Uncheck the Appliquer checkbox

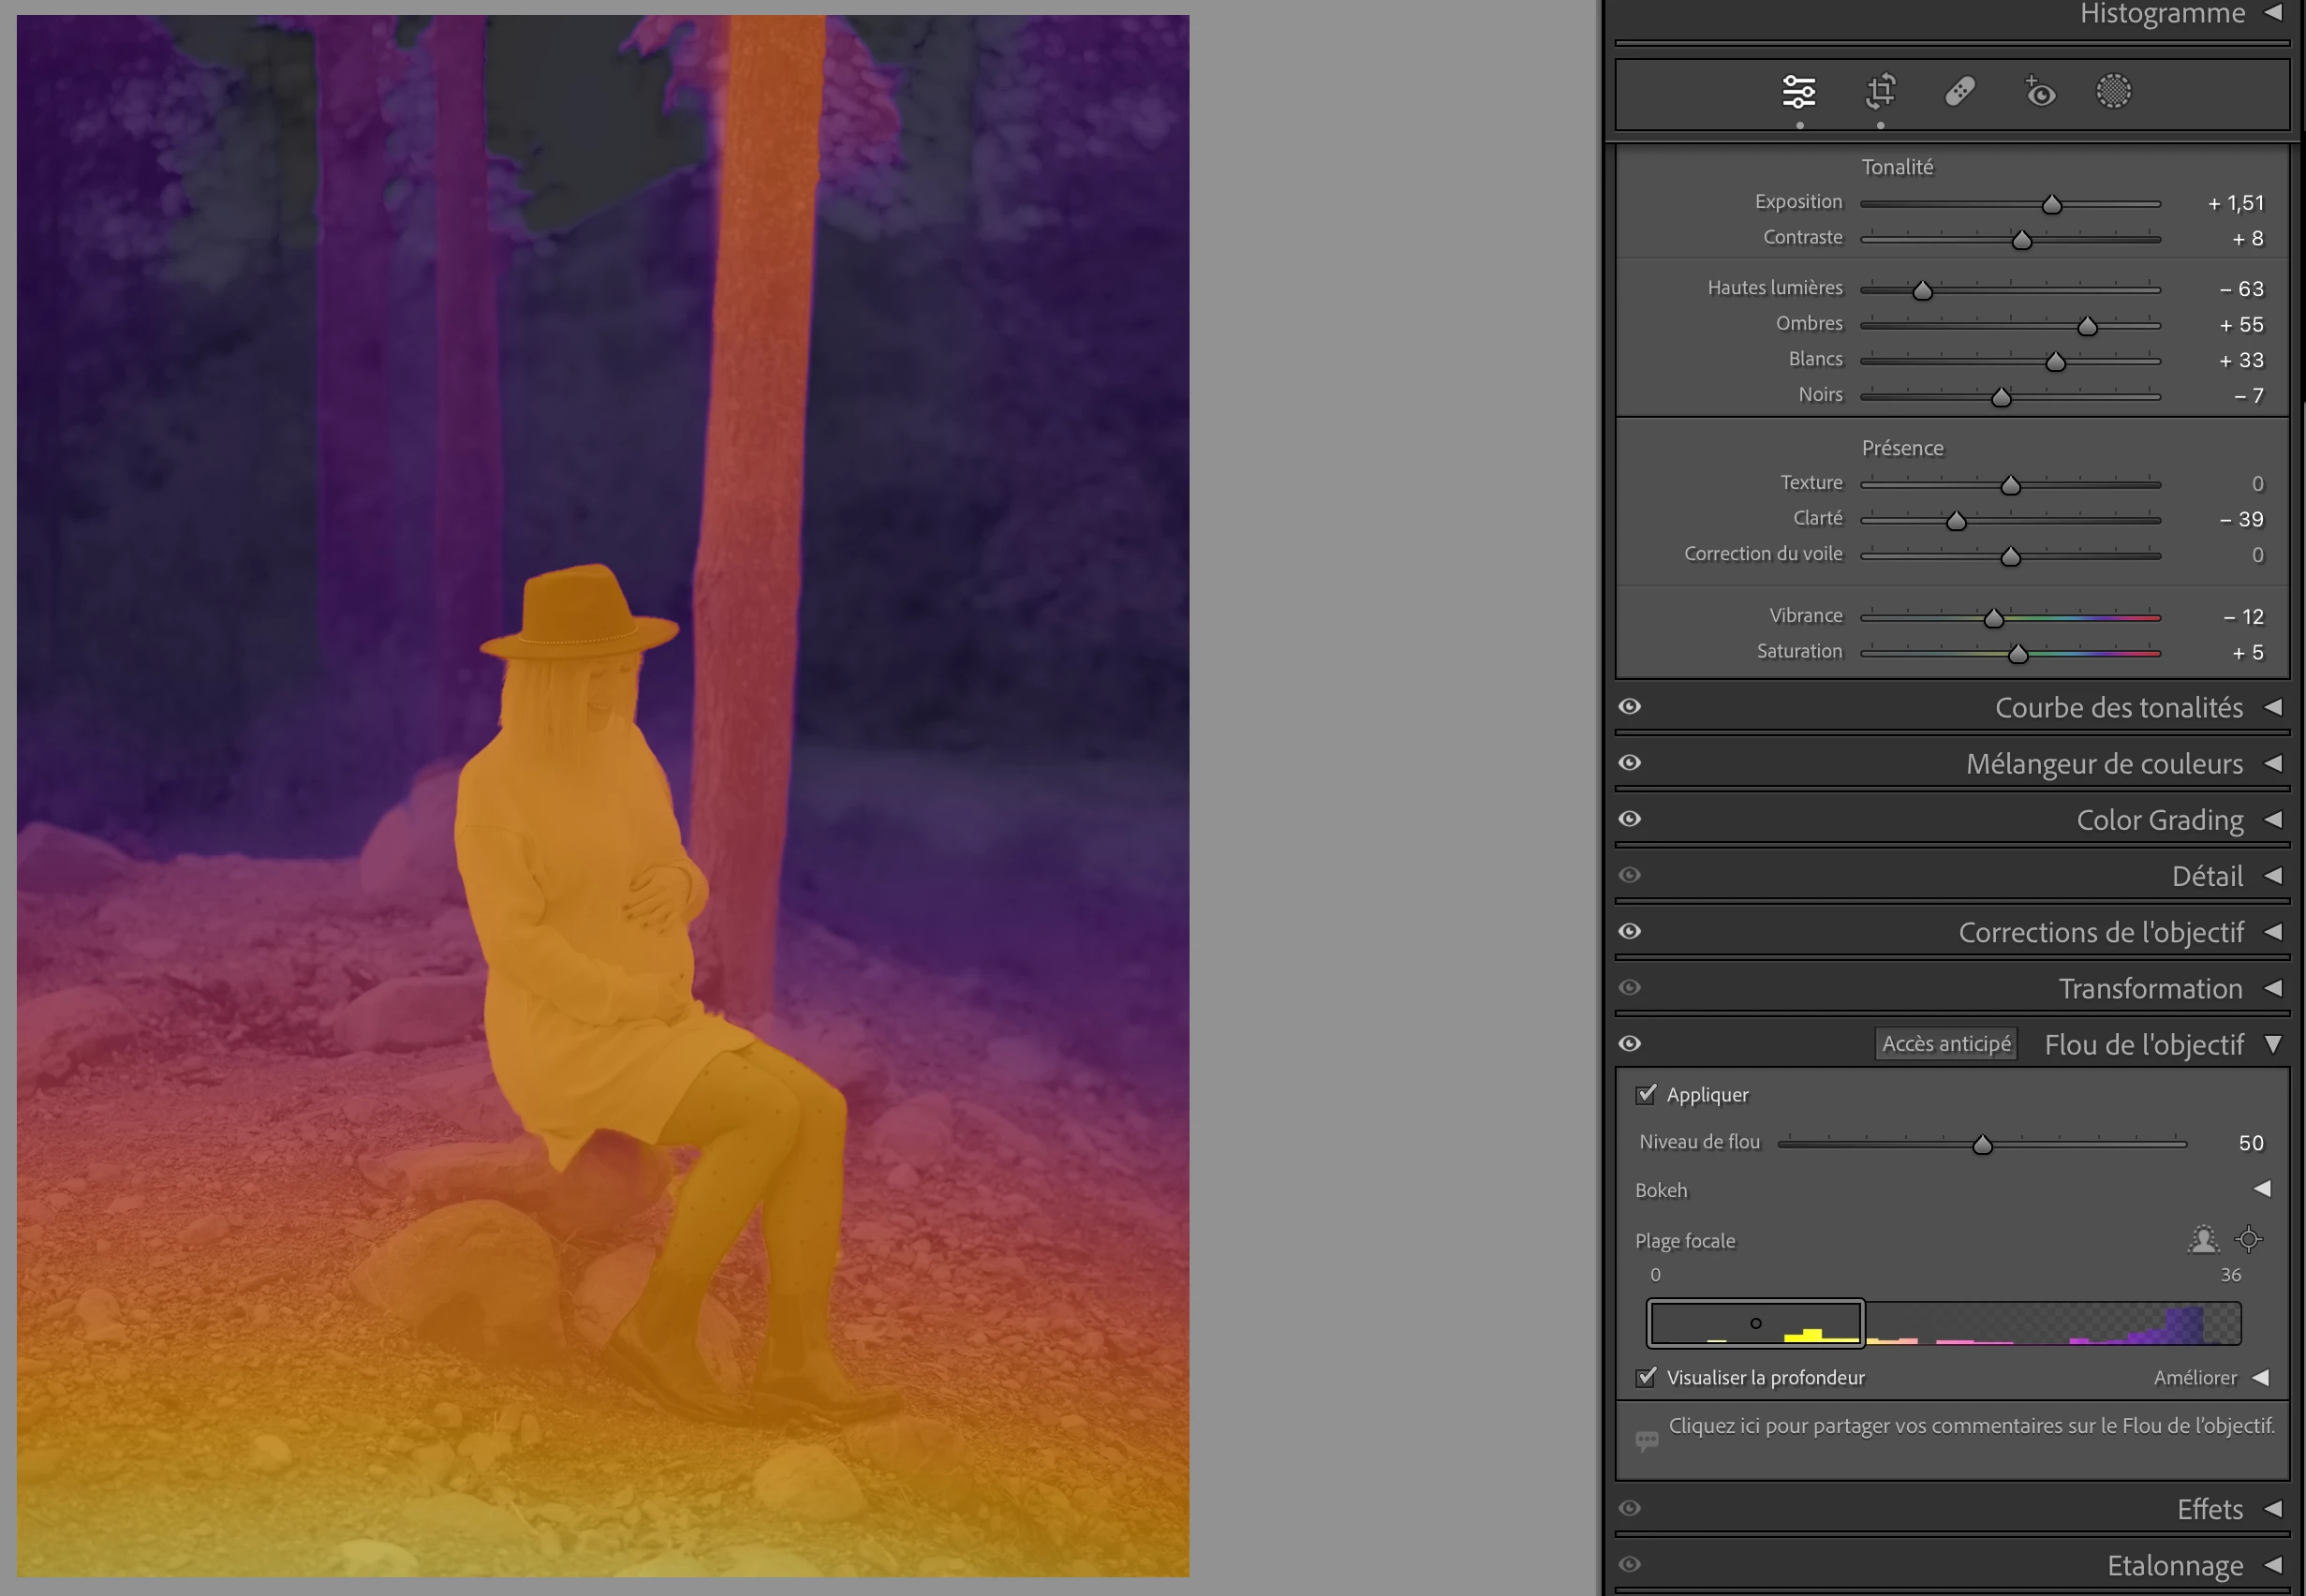pyautogui.click(x=1646, y=1094)
